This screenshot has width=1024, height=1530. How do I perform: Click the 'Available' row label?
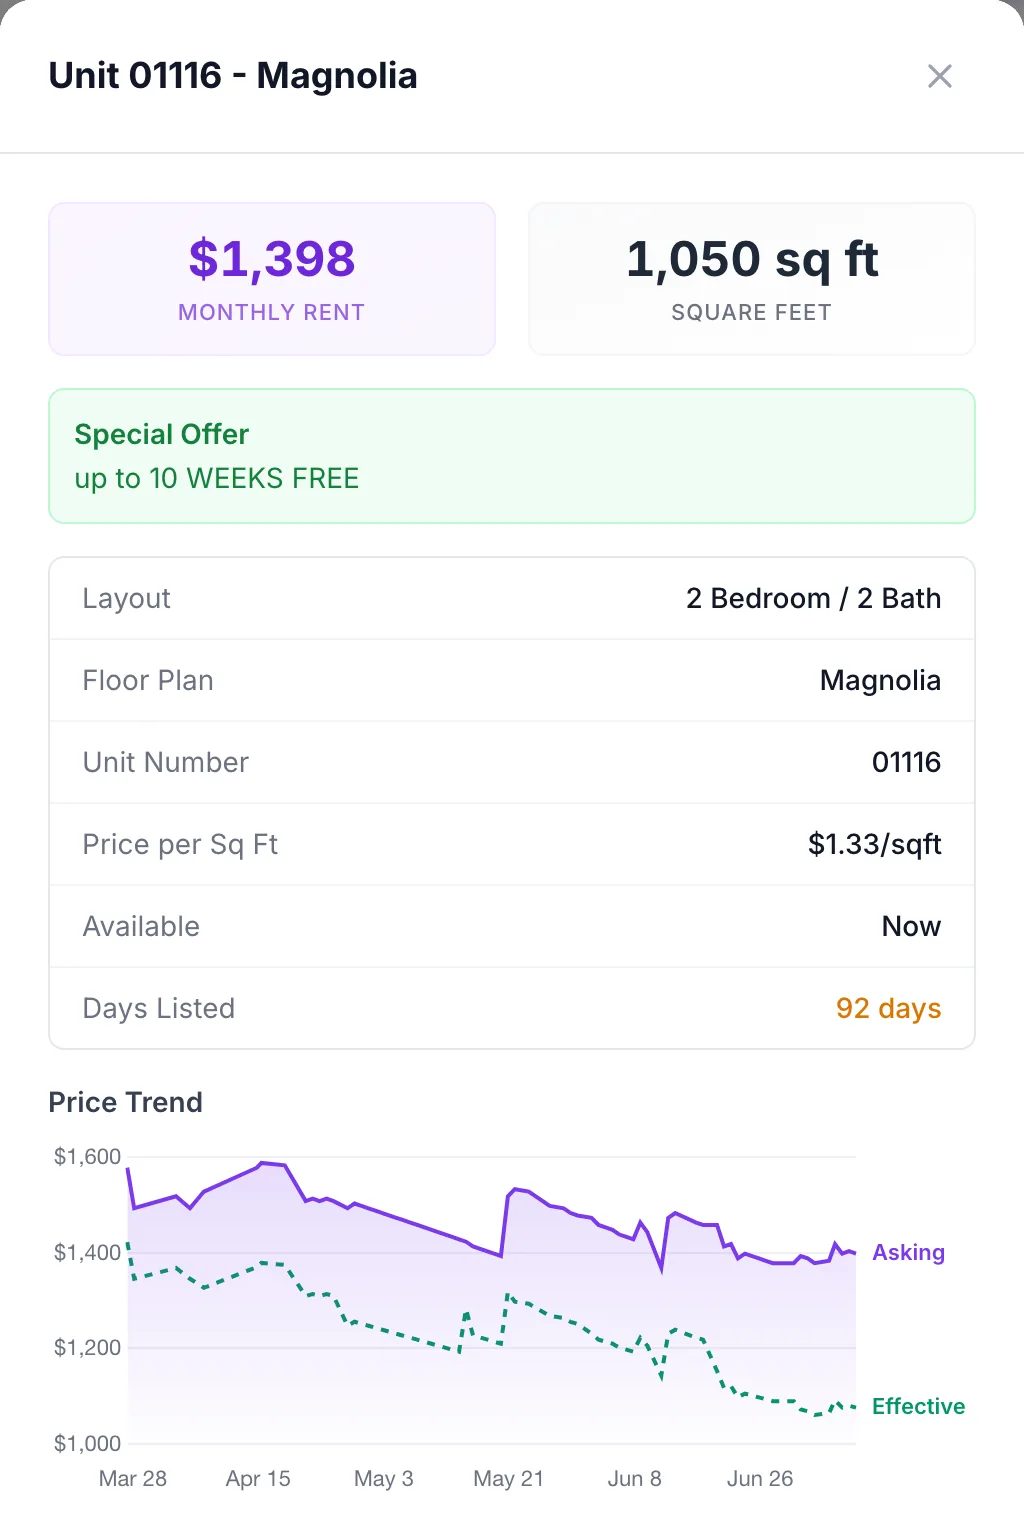pyautogui.click(x=141, y=926)
